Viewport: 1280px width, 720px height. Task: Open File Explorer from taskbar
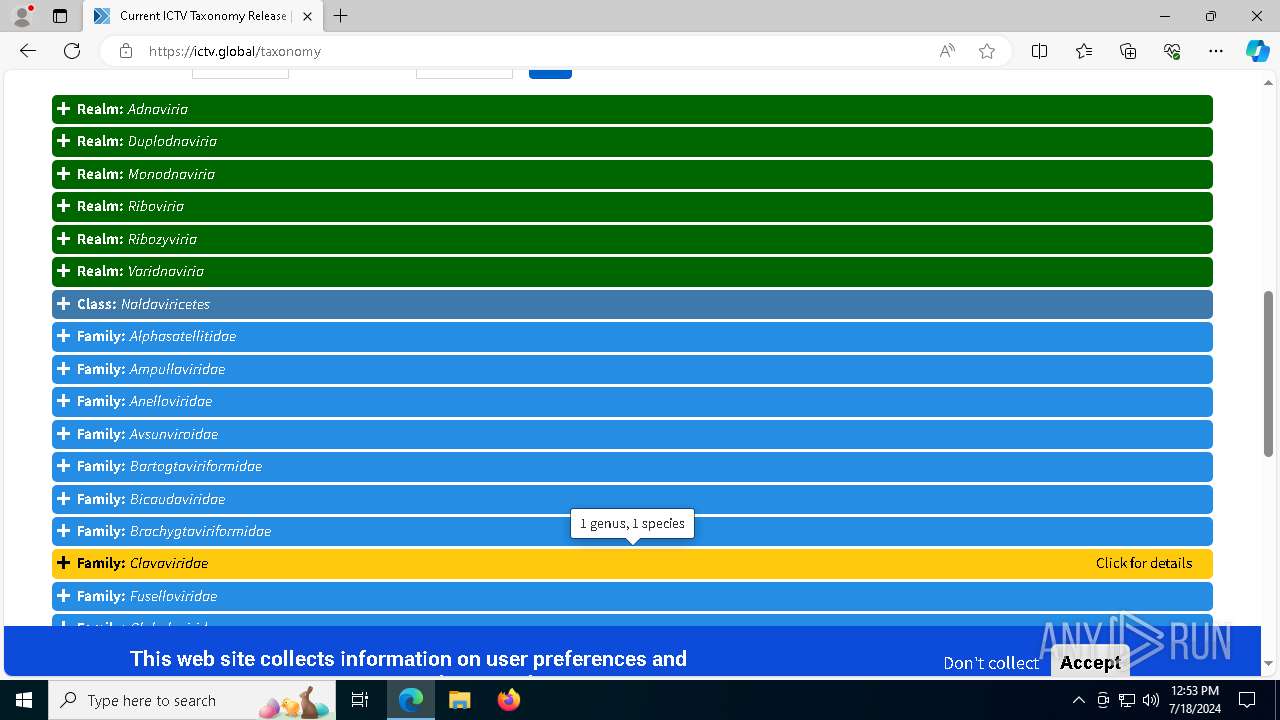[x=459, y=700]
